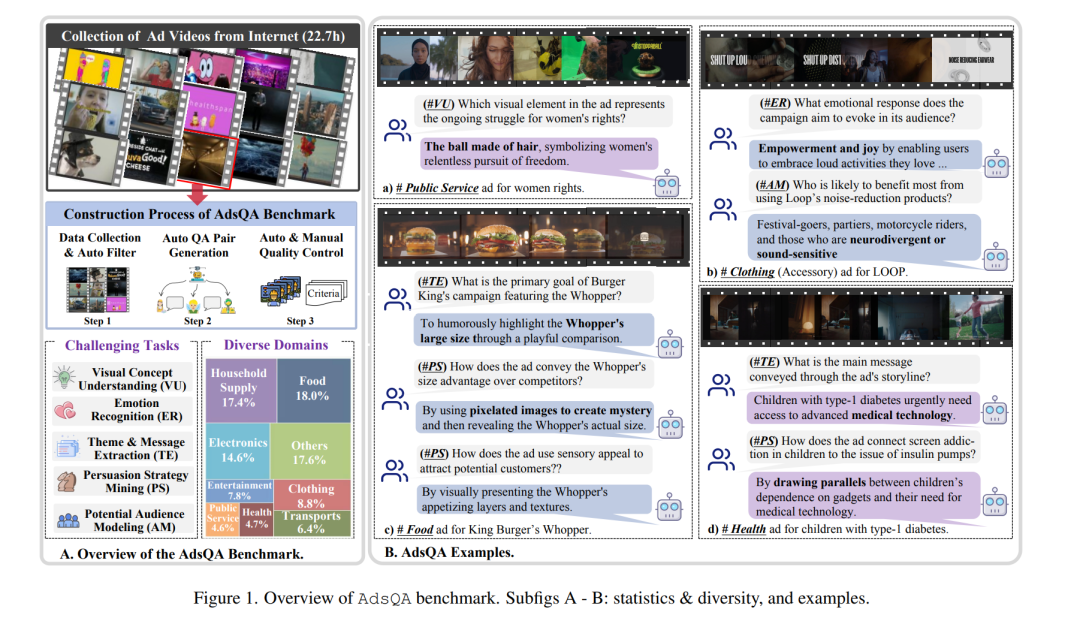Screen dimensions: 1080x627
Task: Select the Step 2 QA generation diagram
Action: (x=198, y=292)
